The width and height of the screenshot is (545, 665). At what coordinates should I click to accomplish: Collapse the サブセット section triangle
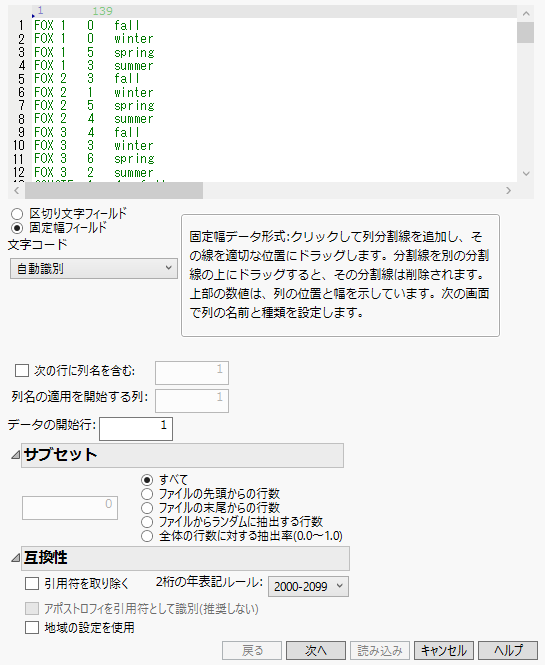(15, 455)
